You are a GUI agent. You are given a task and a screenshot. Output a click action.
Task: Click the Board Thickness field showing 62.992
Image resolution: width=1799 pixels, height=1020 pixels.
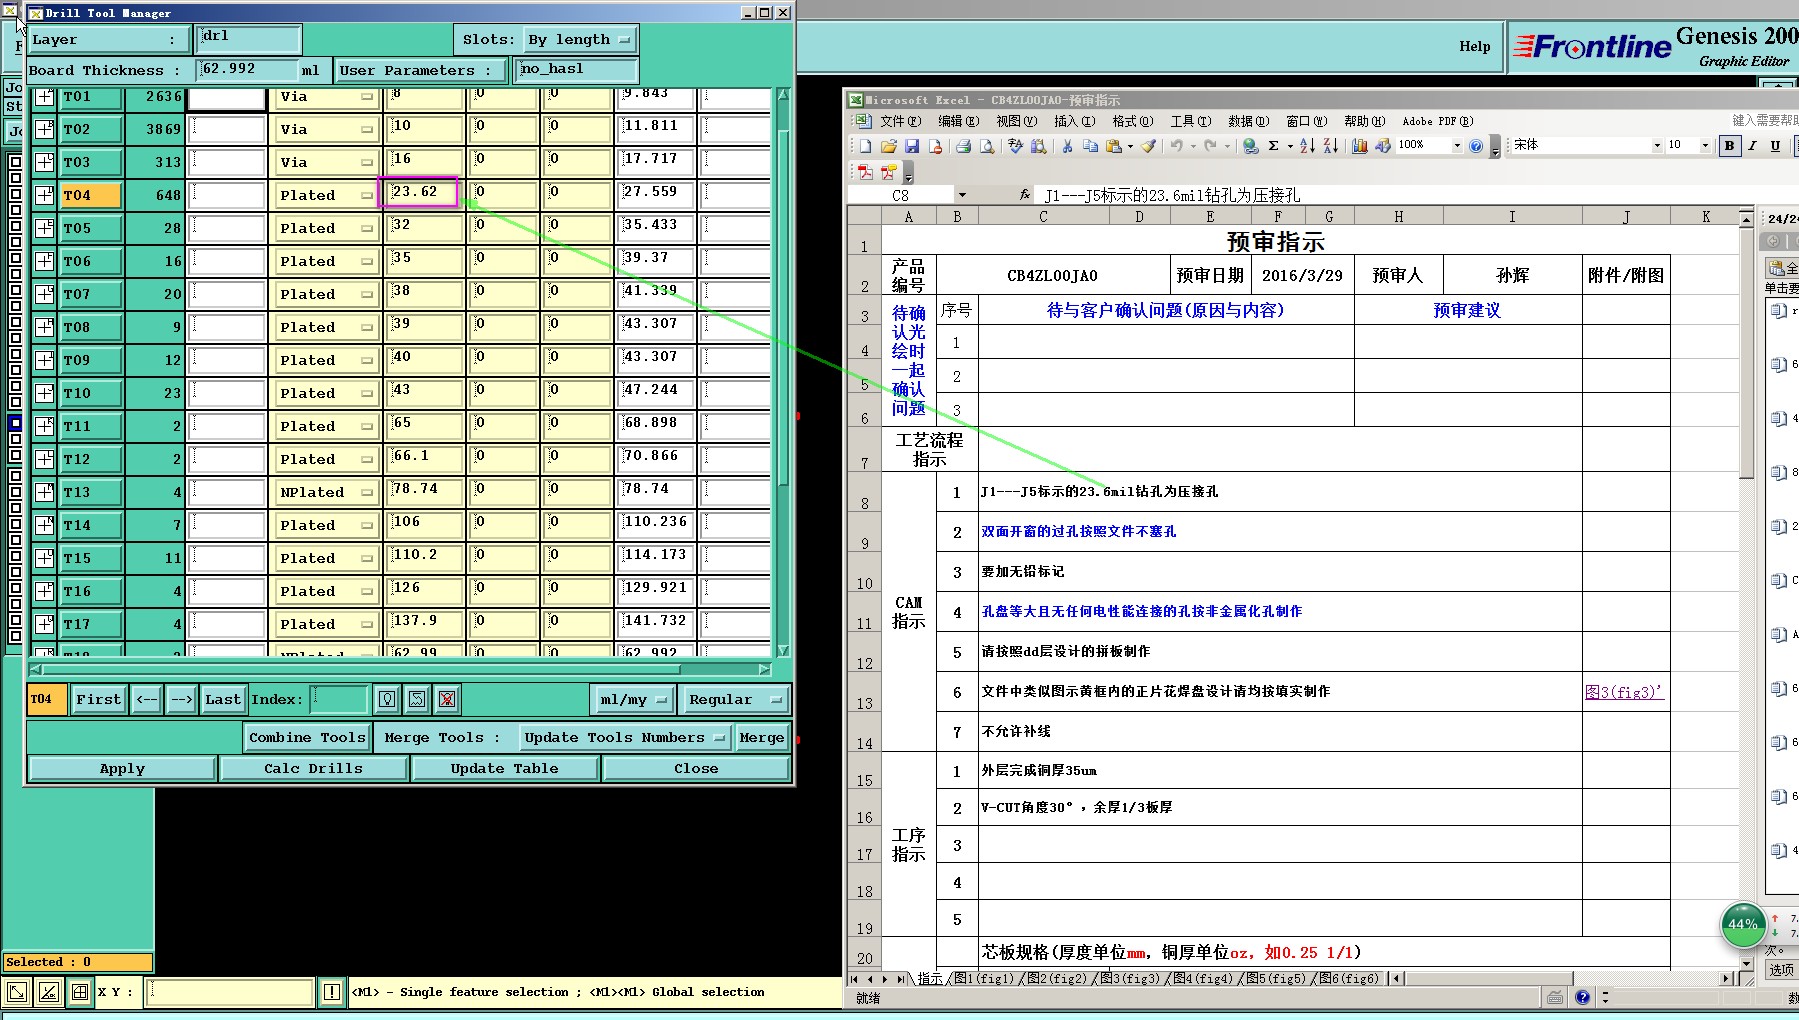coord(247,69)
